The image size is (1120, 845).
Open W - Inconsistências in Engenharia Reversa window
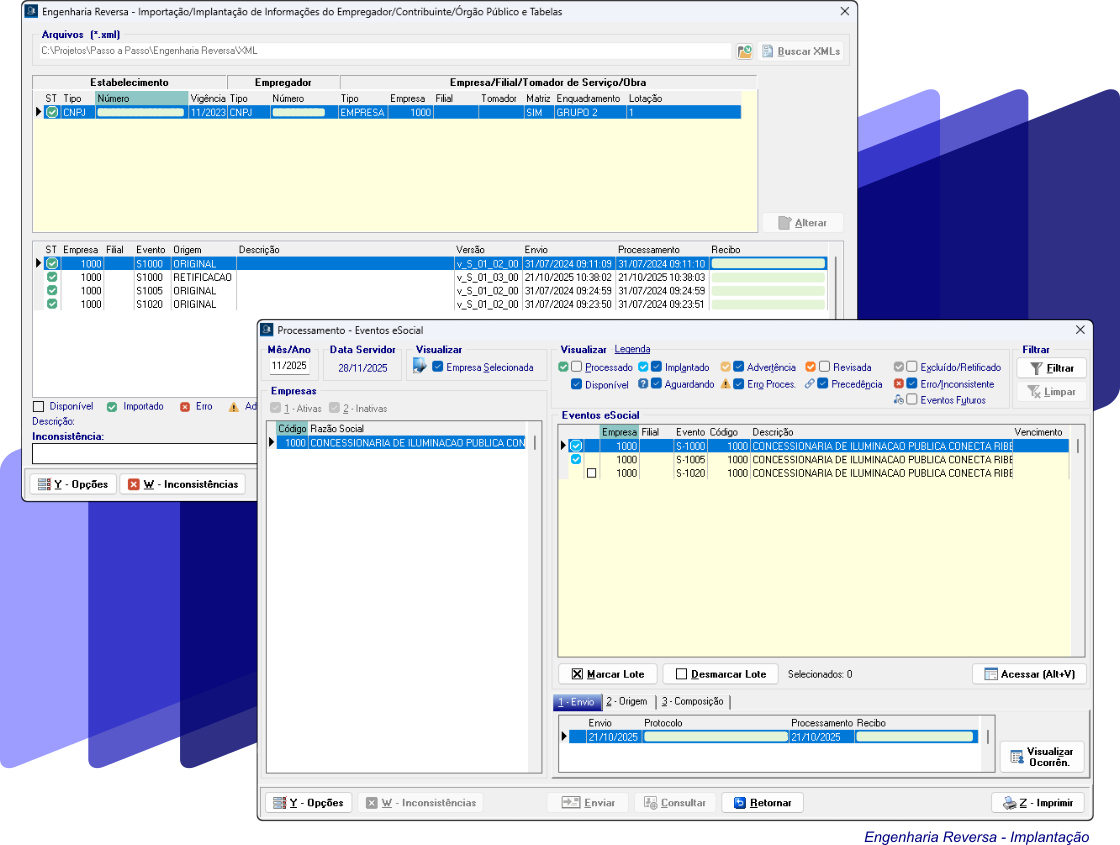[x=182, y=484]
